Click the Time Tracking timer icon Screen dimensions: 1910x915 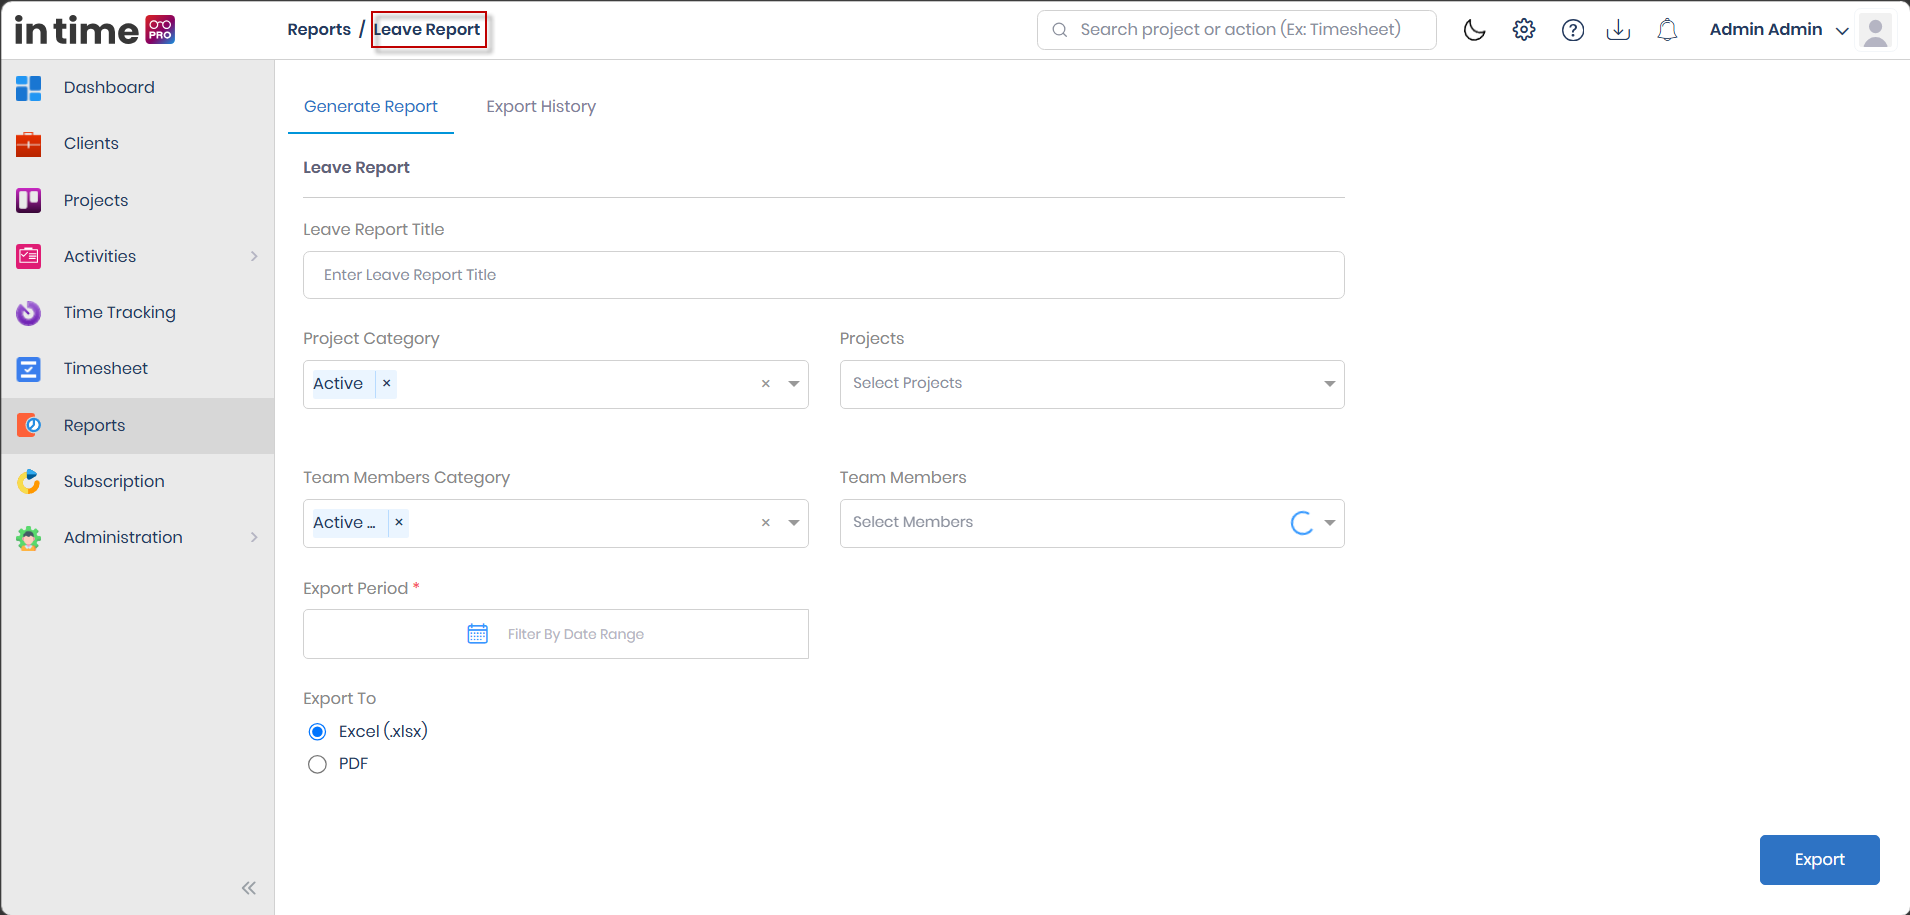click(28, 313)
